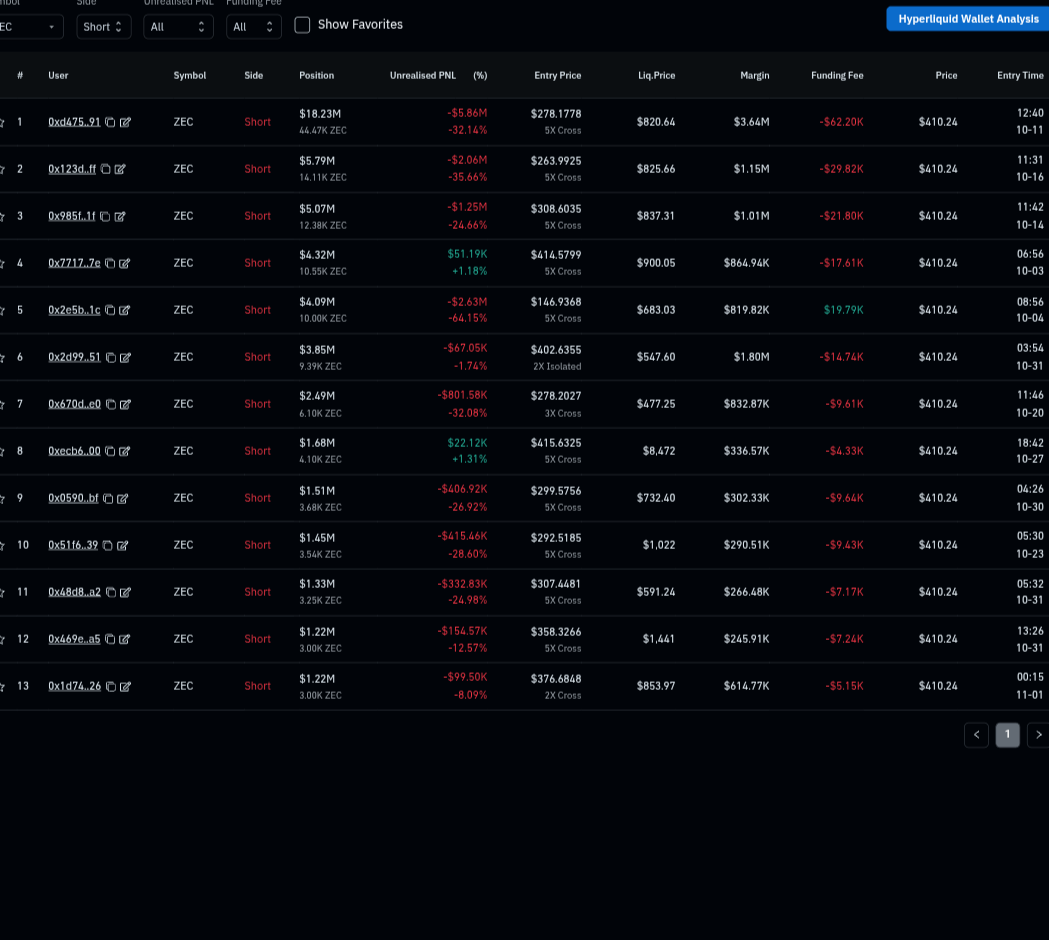This screenshot has height=940, width=1049.
Task: Click the green $19.79K funding fee
Action: [x=844, y=310]
